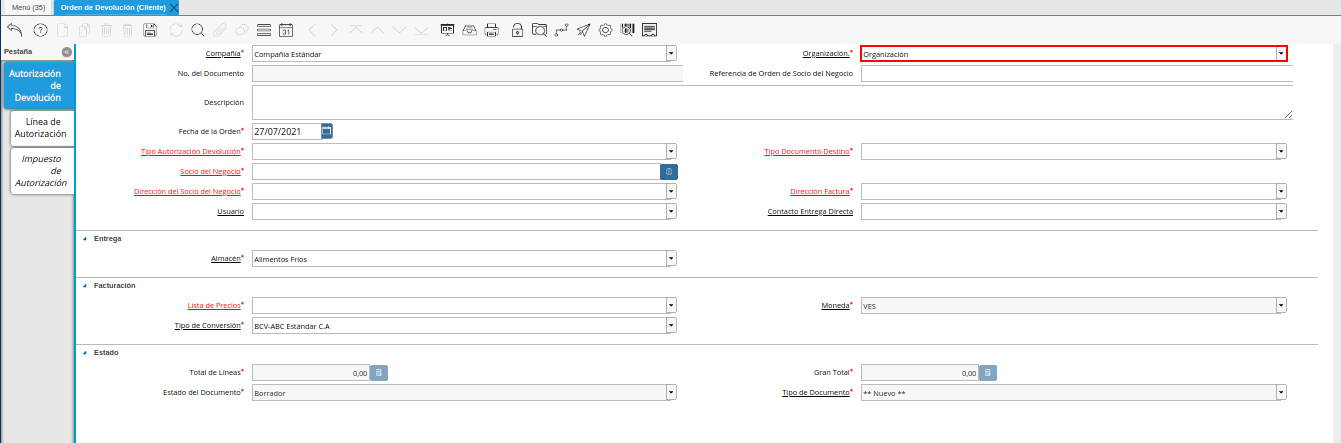
Task: Open Tipo Documento Destino dropdown
Action: (x=1281, y=151)
